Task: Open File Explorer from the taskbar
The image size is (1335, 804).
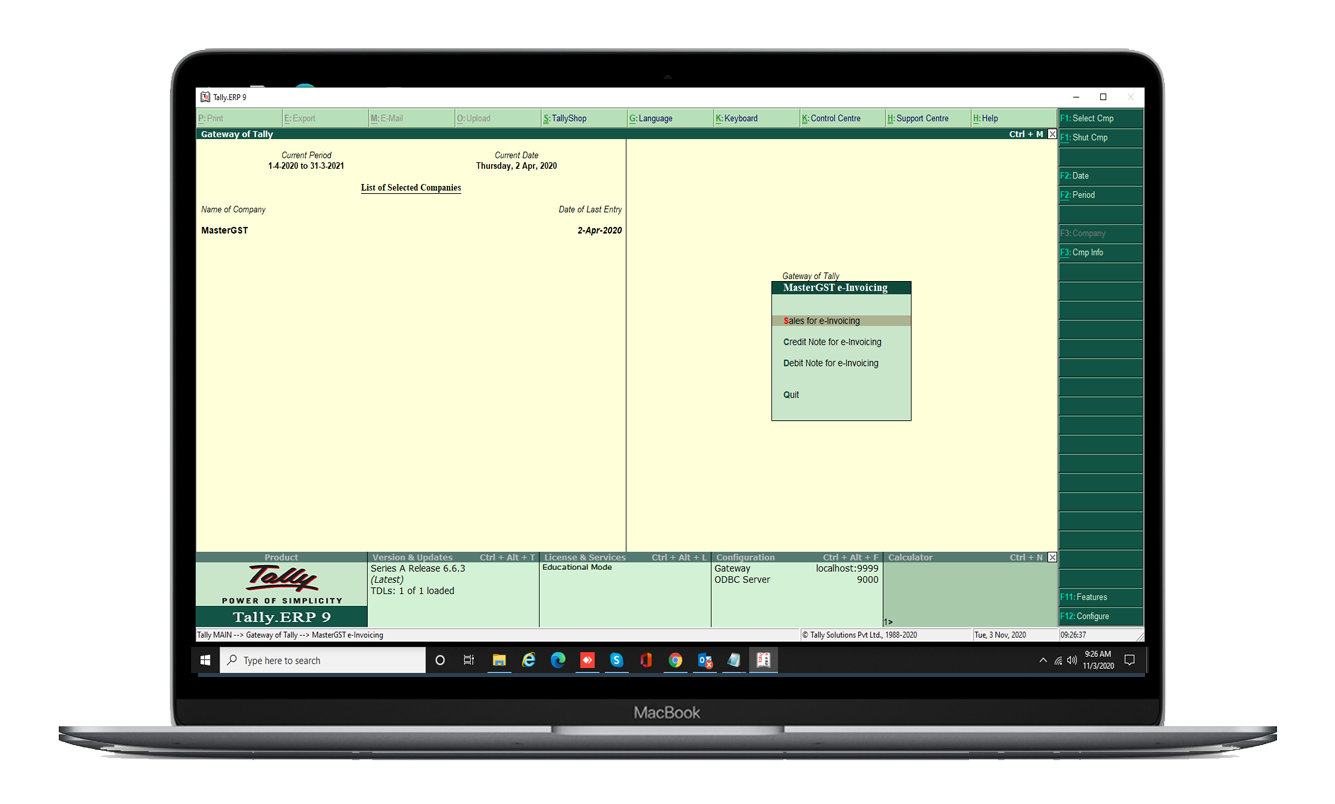Action: [499, 660]
